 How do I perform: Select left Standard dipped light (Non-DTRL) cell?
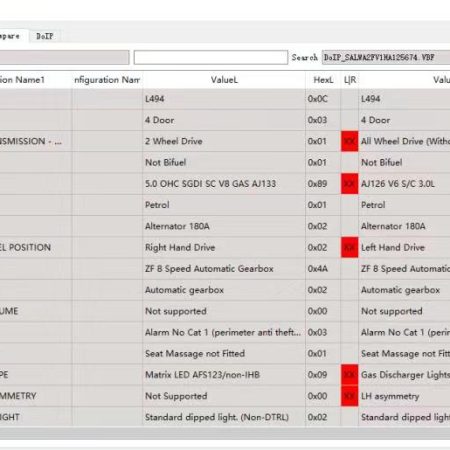(x=224, y=417)
